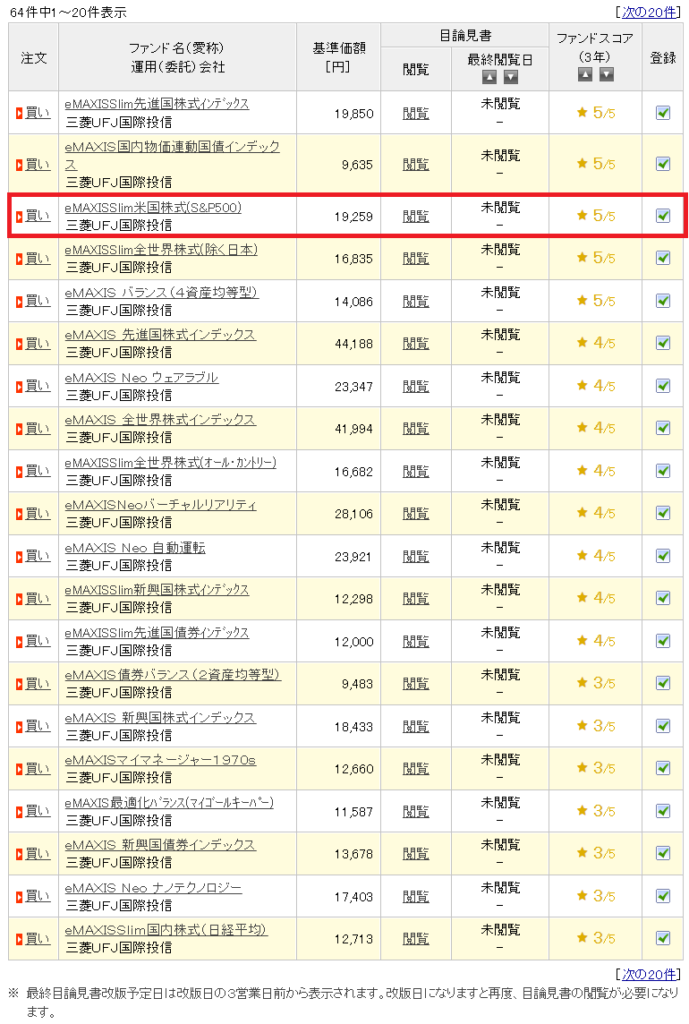Image resolution: width=689 pixels, height=1024 pixels.
Task: Toggle registration checkbox for eMAXIS Slim 全世界株式(除く日本)
Action: tap(663, 257)
